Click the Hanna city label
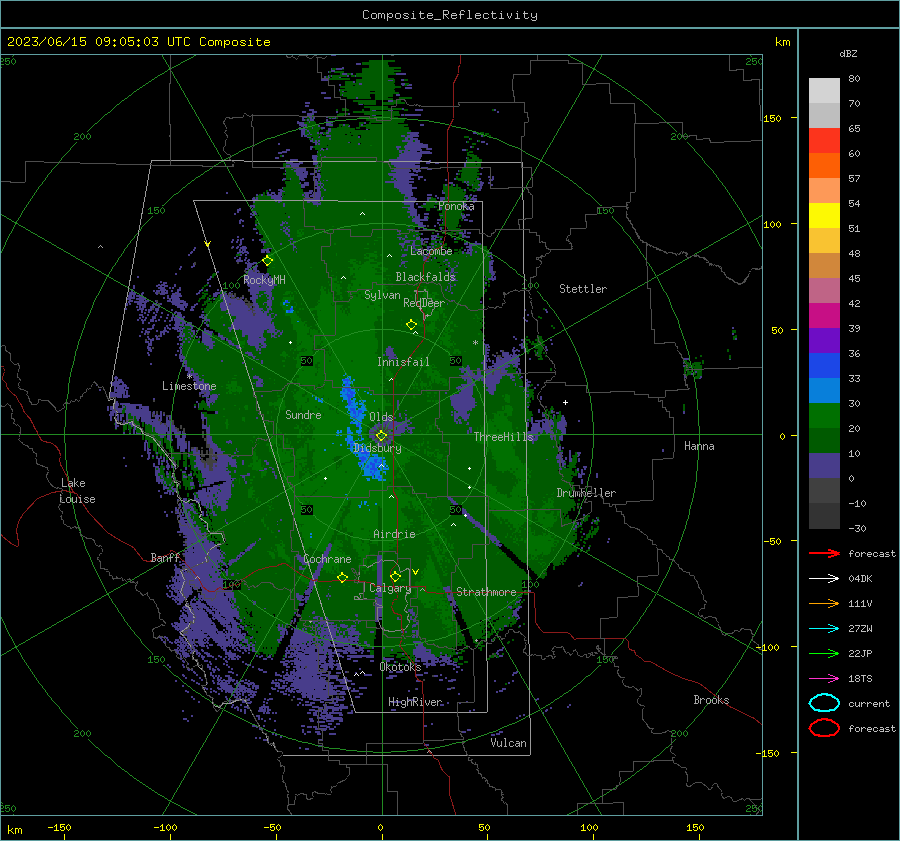The width and height of the screenshot is (900, 841). (699, 446)
